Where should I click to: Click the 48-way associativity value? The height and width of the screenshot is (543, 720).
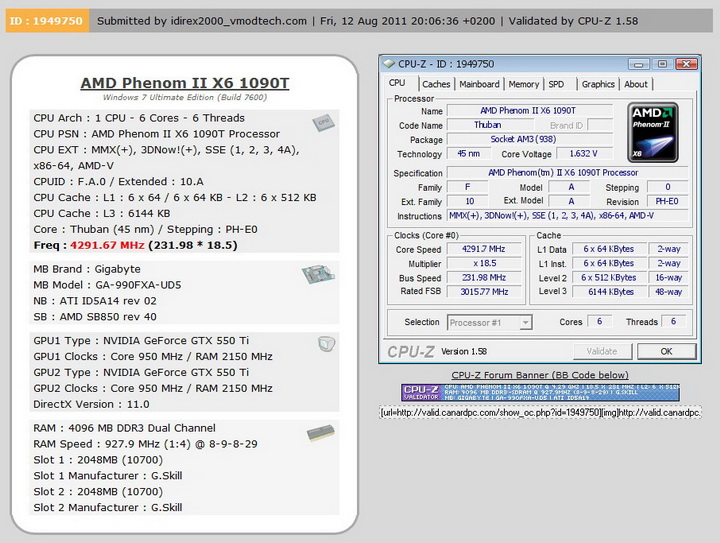tap(669, 291)
